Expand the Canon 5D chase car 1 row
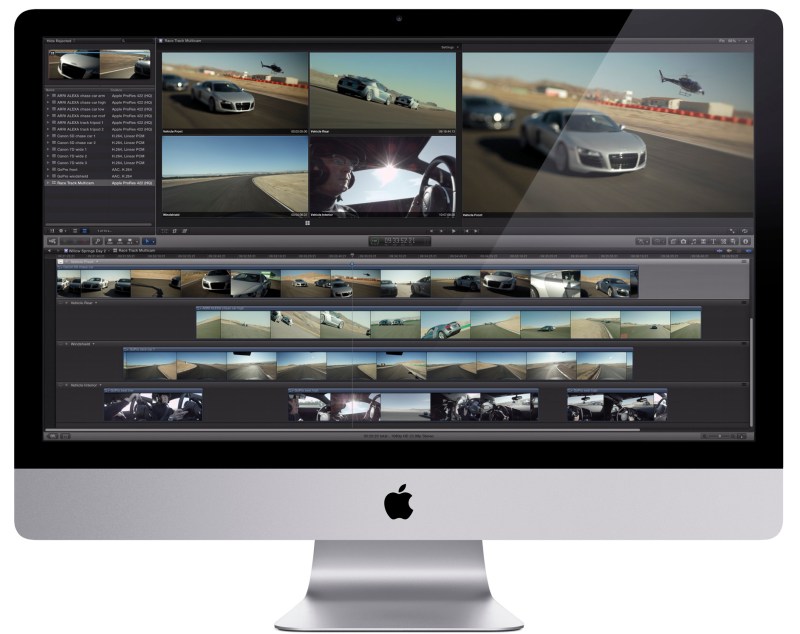 tap(48, 135)
